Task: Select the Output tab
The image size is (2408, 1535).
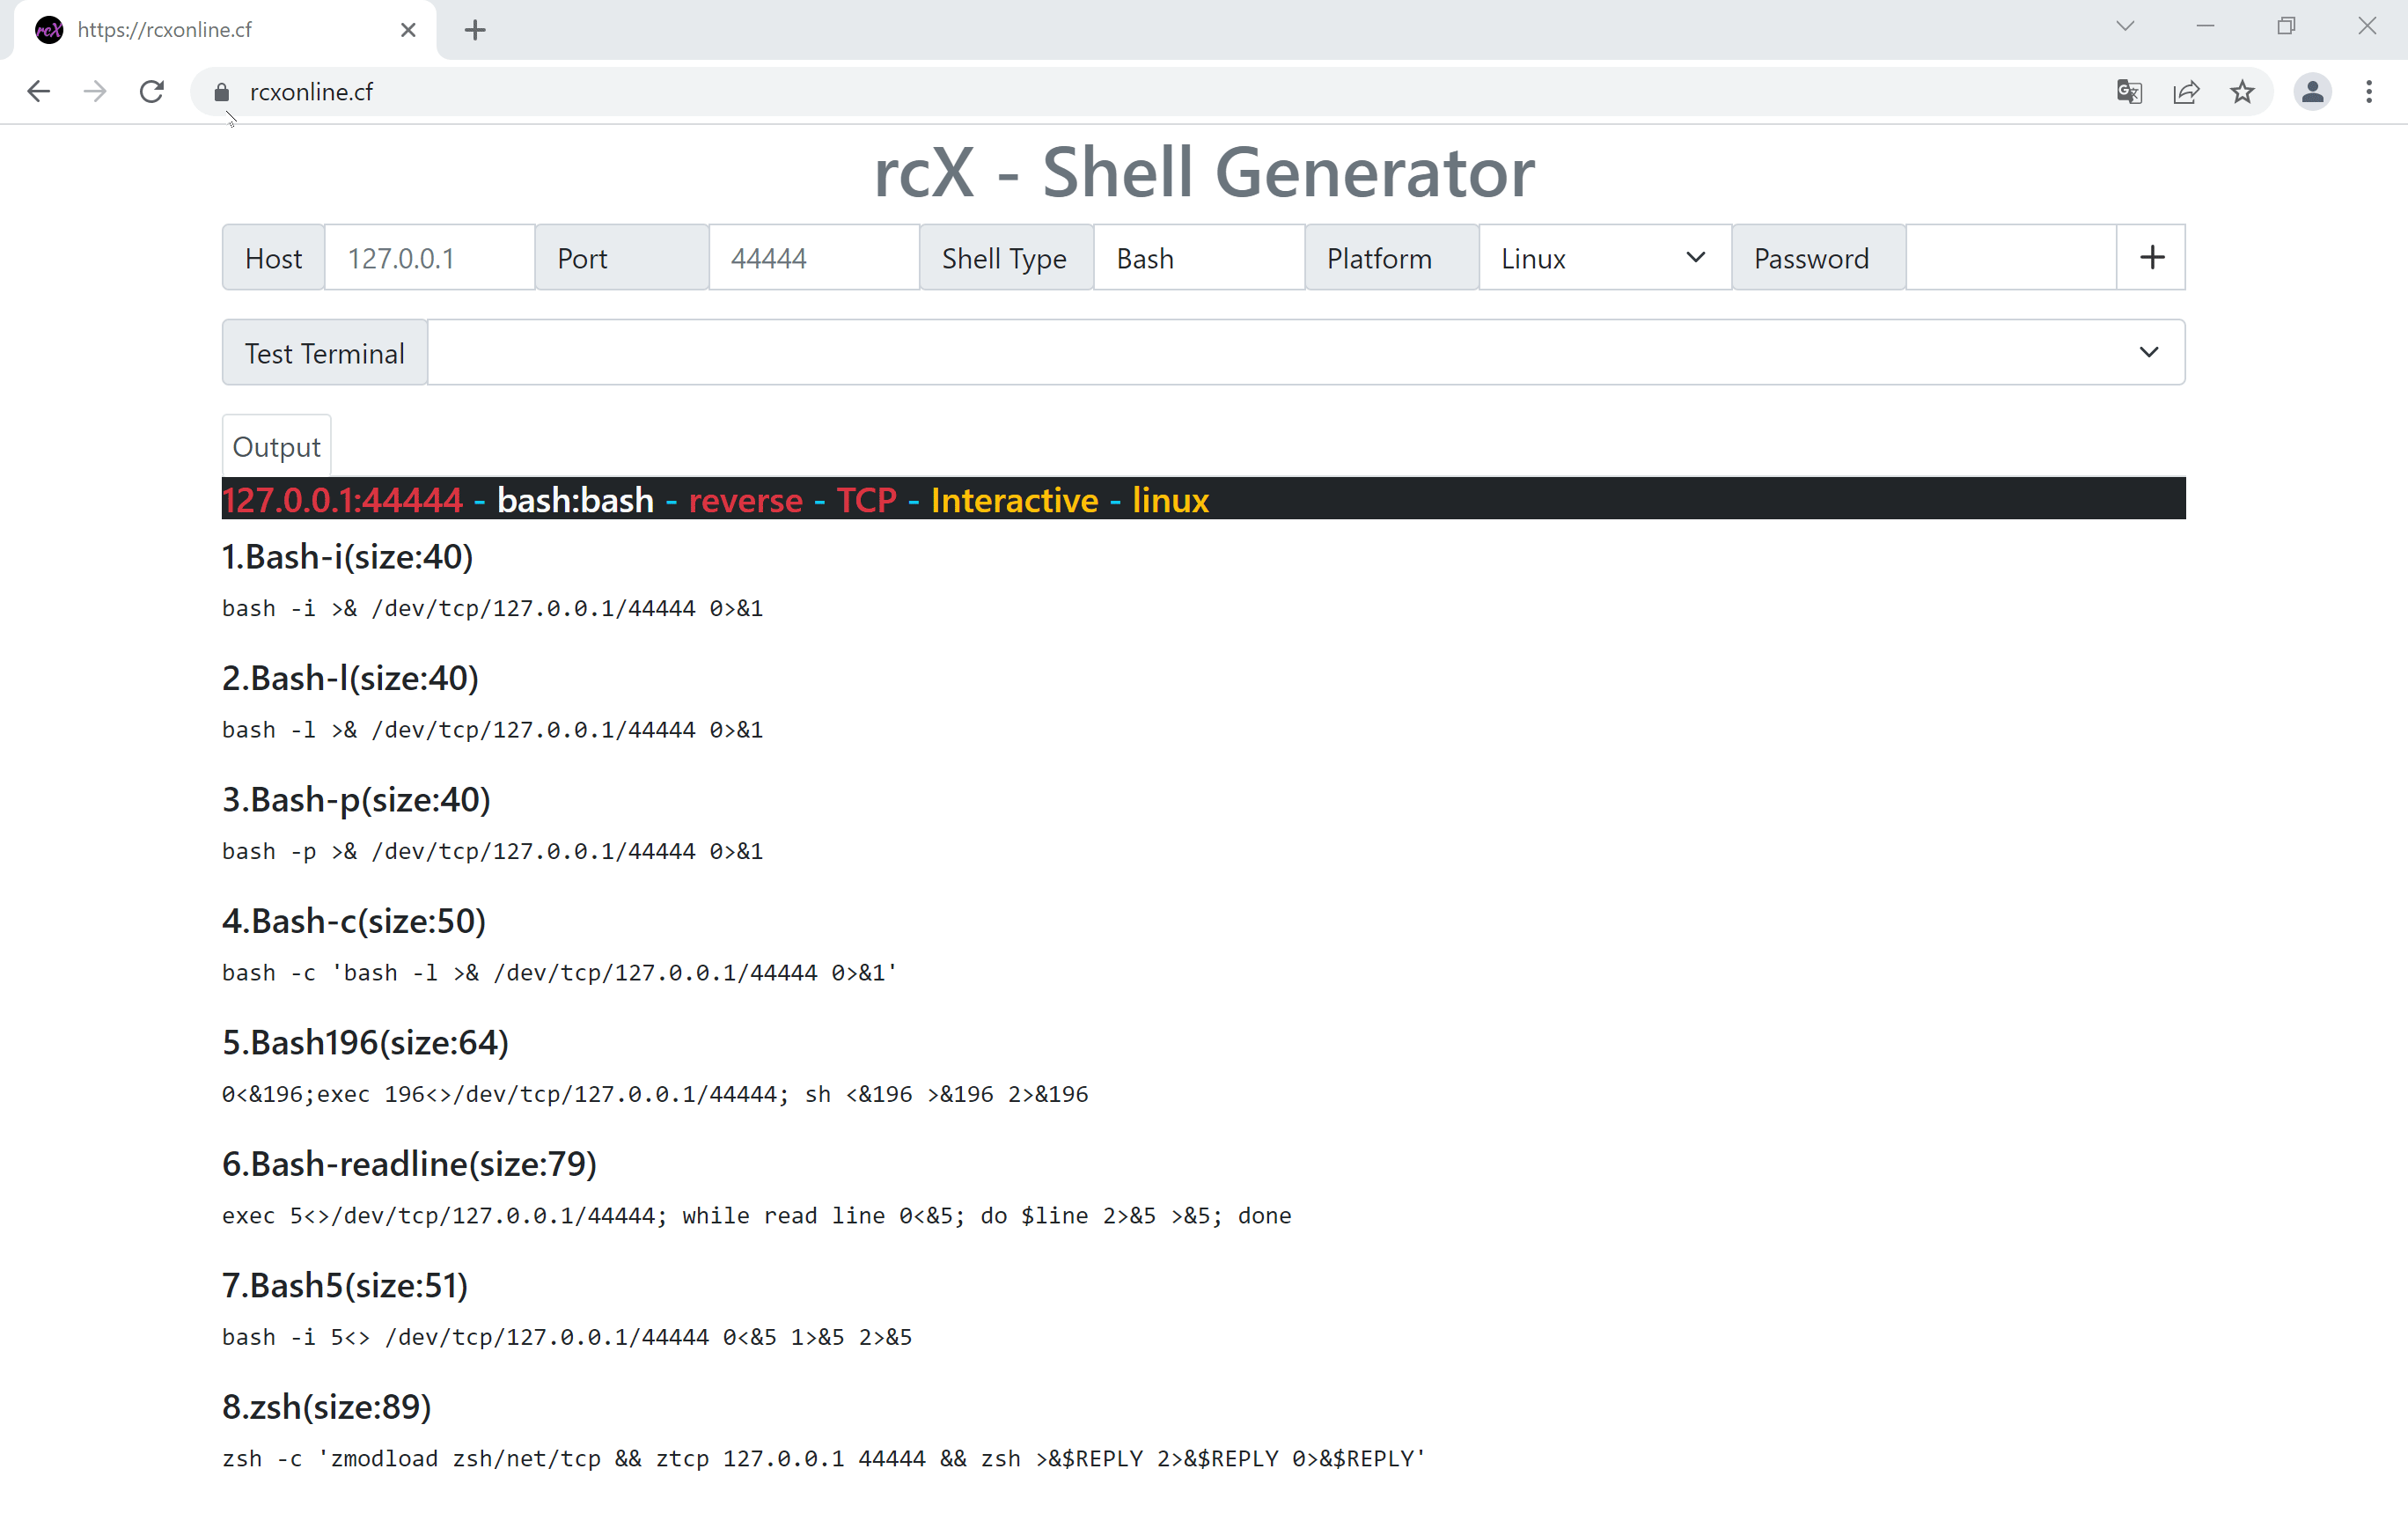Action: click(x=276, y=447)
